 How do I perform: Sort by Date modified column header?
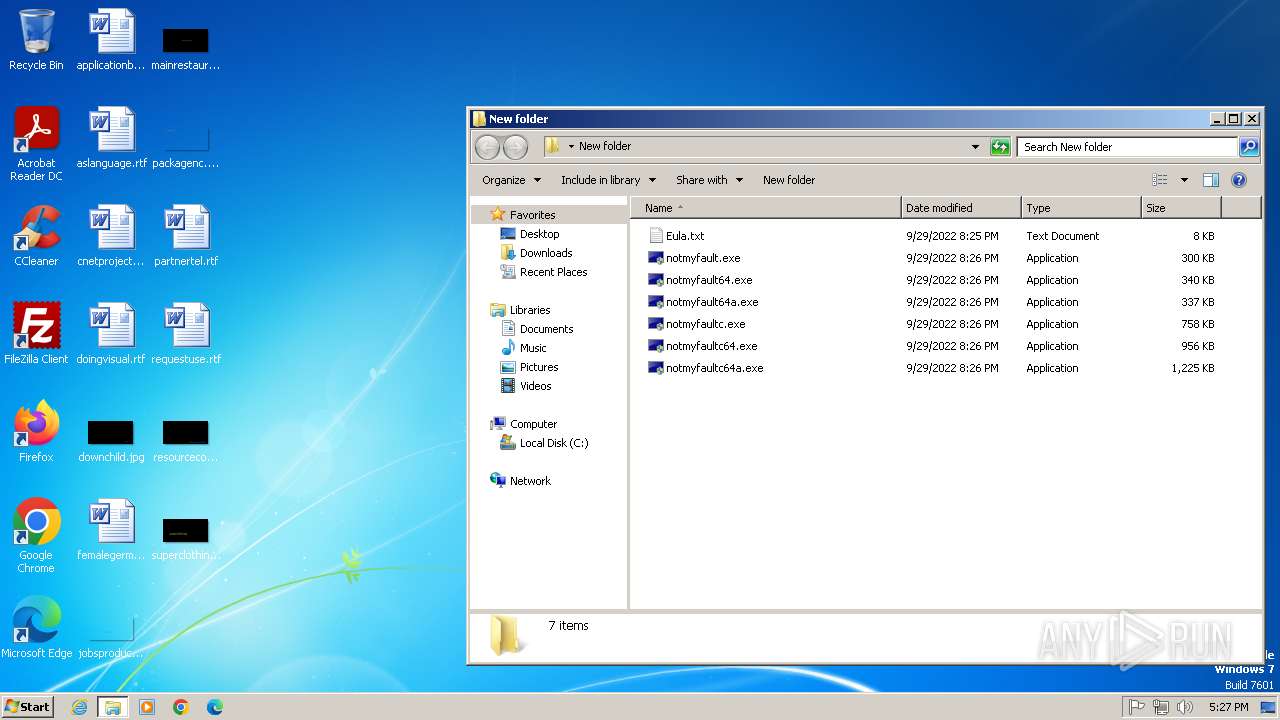(x=961, y=208)
